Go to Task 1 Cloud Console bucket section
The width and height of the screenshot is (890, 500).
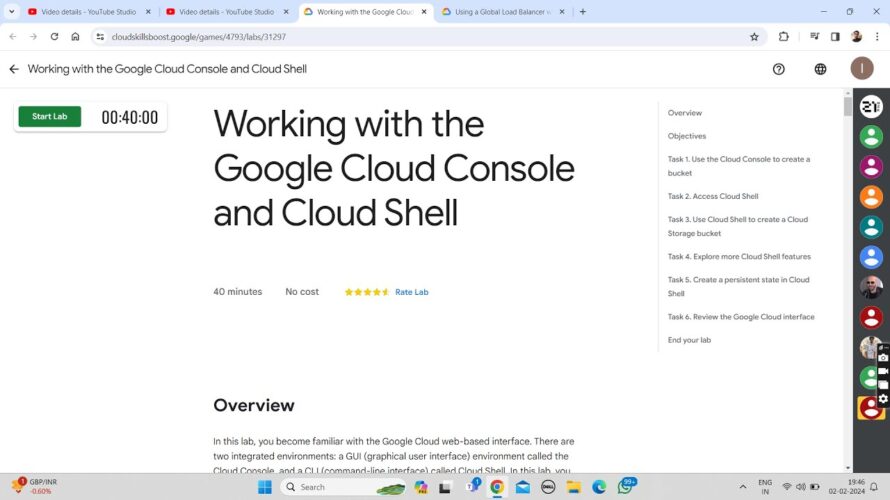click(x=738, y=166)
